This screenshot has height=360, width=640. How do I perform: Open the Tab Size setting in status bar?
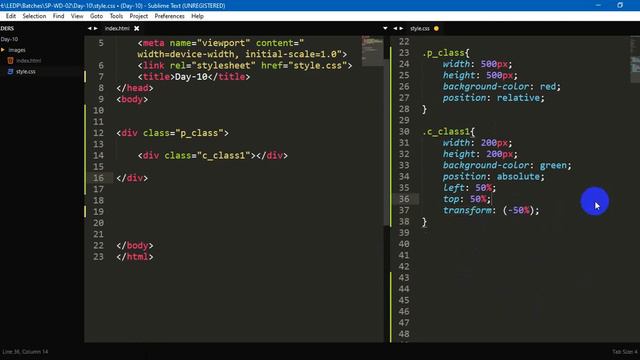pyautogui.click(x=625, y=352)
